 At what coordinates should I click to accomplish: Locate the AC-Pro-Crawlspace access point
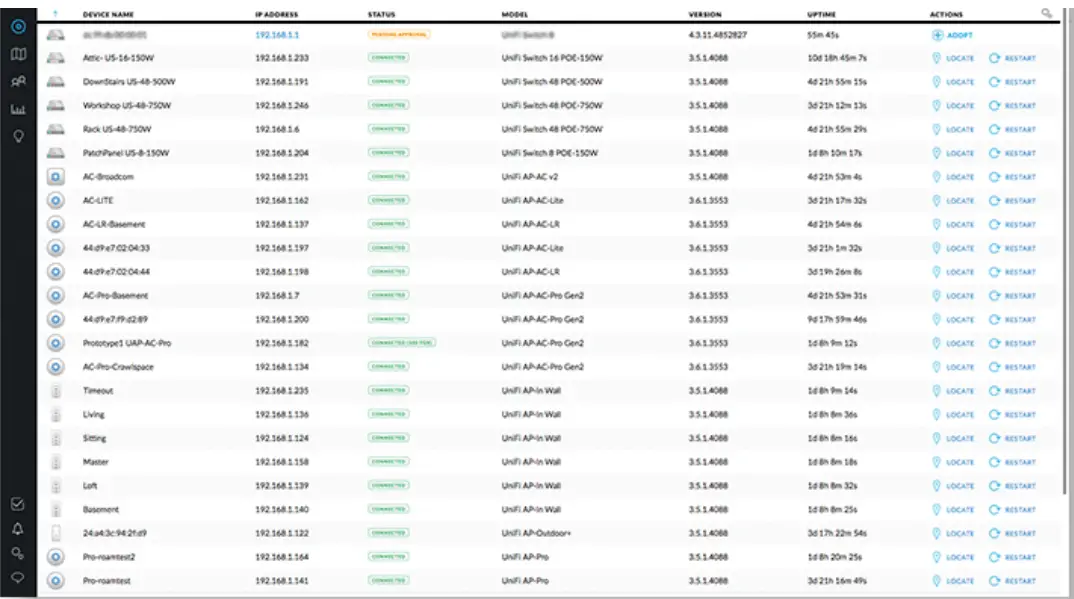953,367
